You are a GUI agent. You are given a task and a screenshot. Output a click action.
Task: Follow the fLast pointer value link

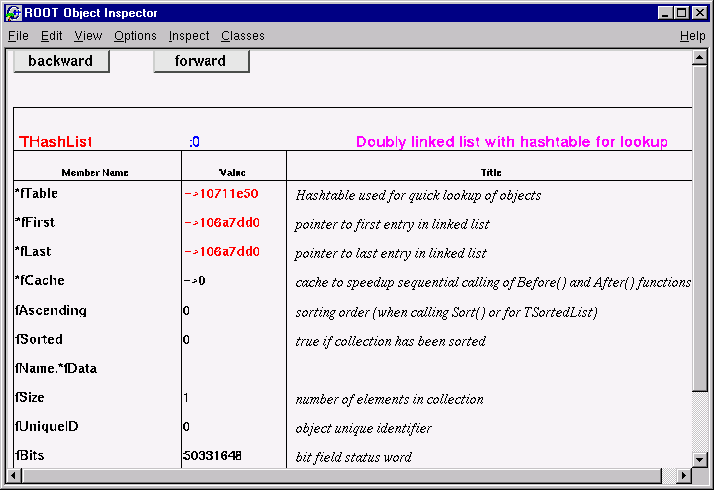pyautogui.click(x=221, y=252)
